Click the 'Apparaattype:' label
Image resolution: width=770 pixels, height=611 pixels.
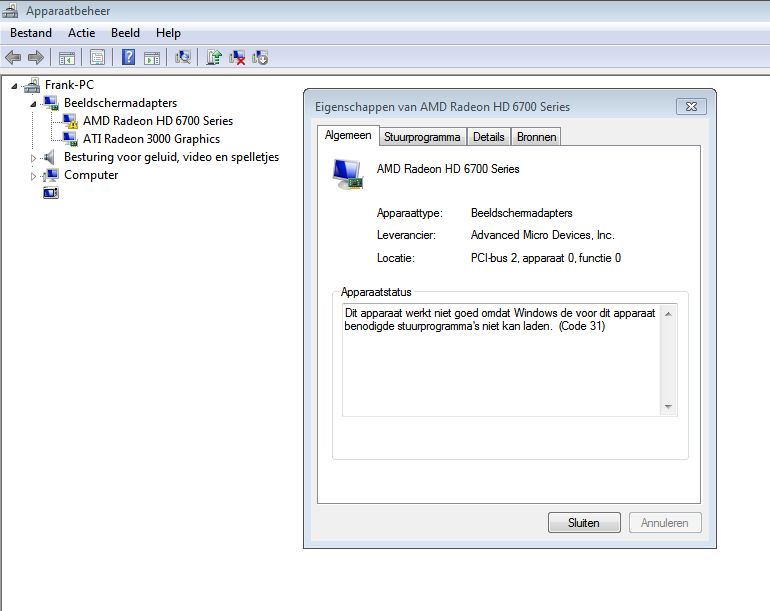[x=410, y=213]
